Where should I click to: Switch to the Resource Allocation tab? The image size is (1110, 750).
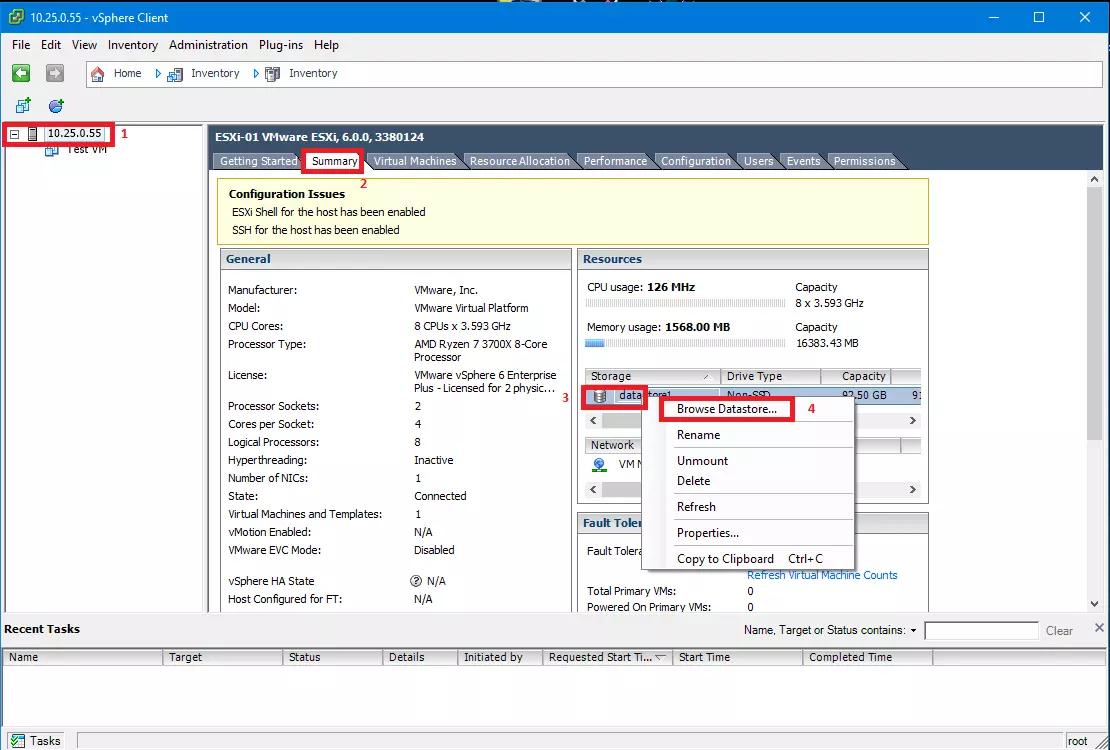tap(520, 161)
